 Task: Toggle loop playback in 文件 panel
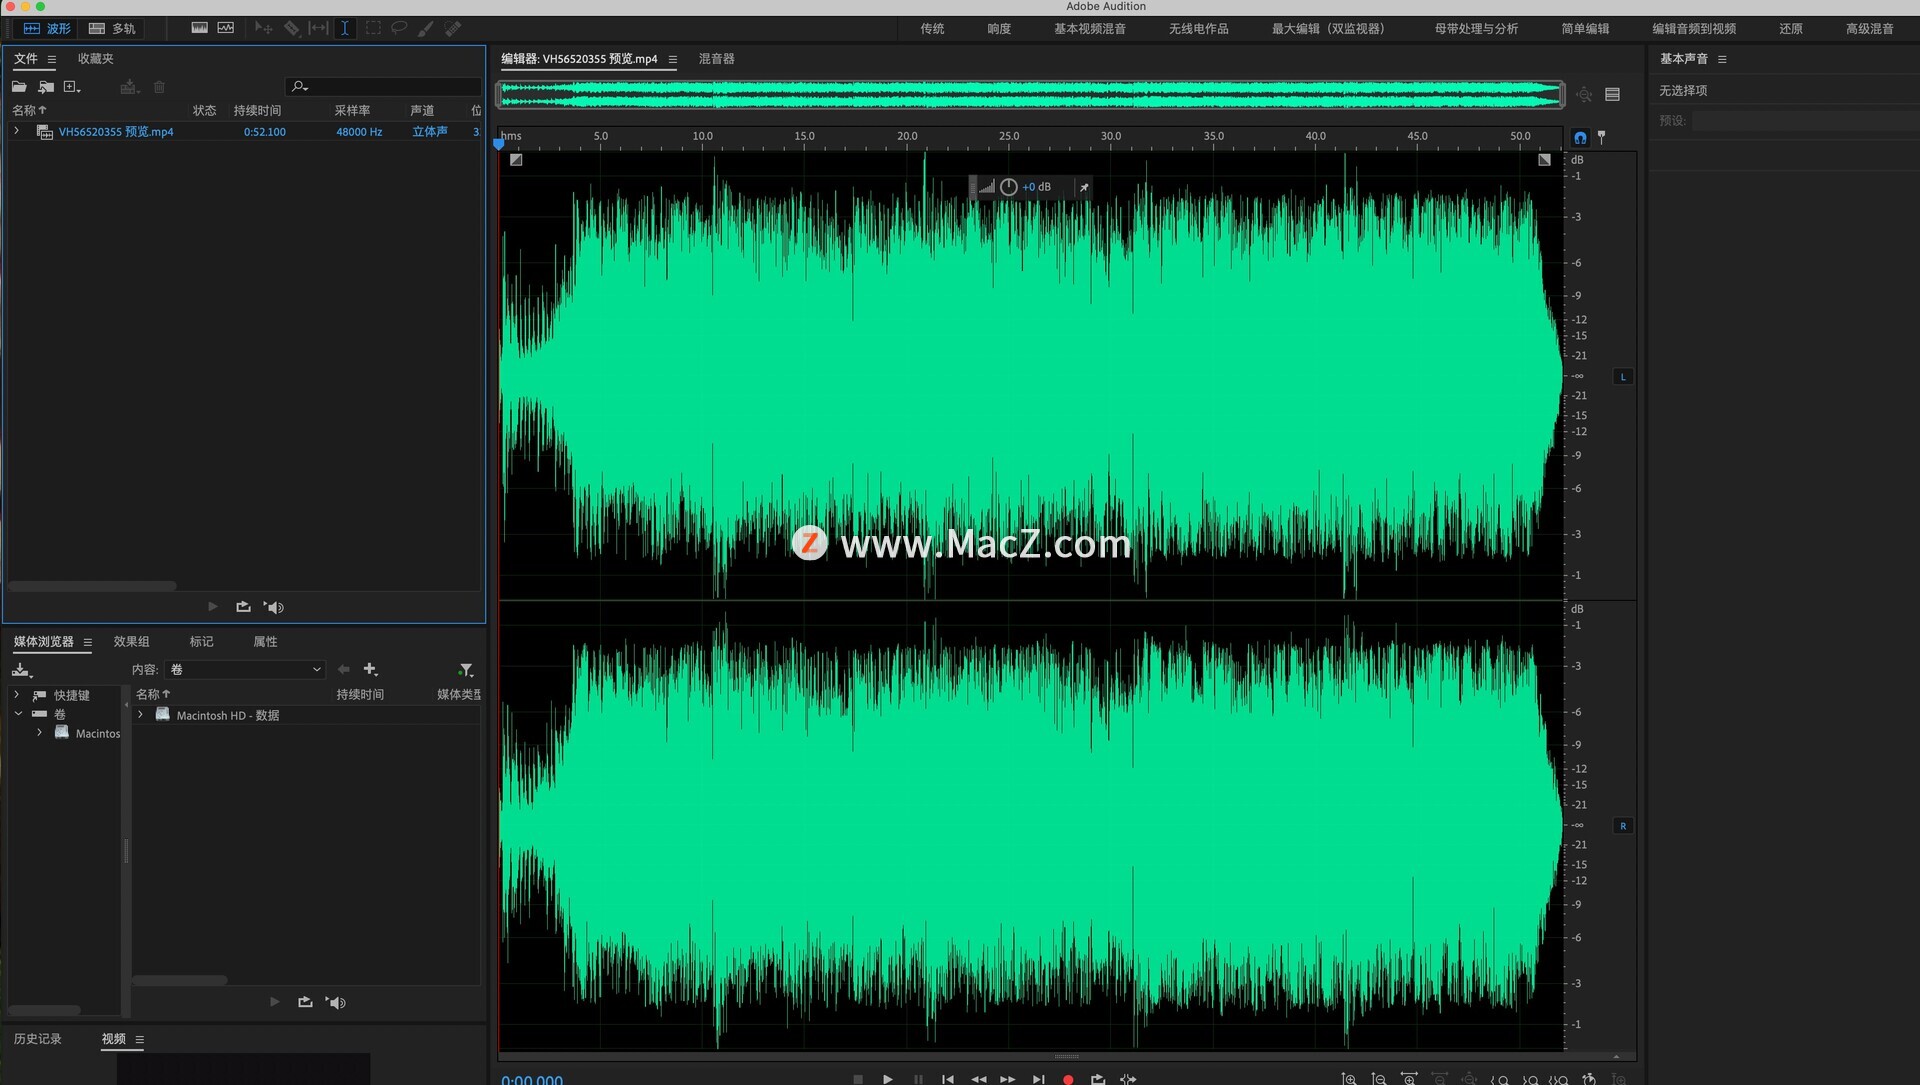click(x=243, y=606)
